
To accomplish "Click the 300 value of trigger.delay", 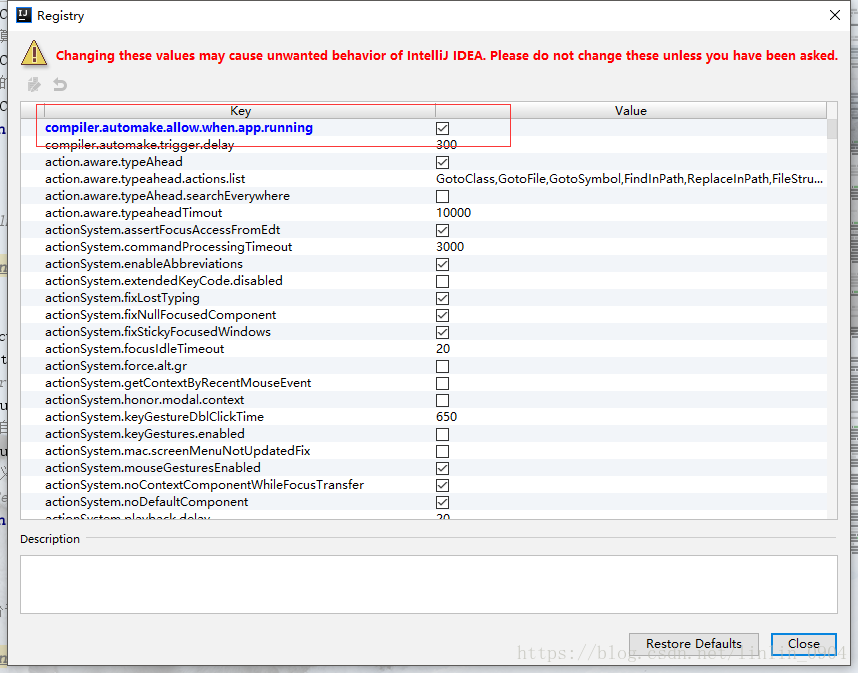I will coord(447,144).
